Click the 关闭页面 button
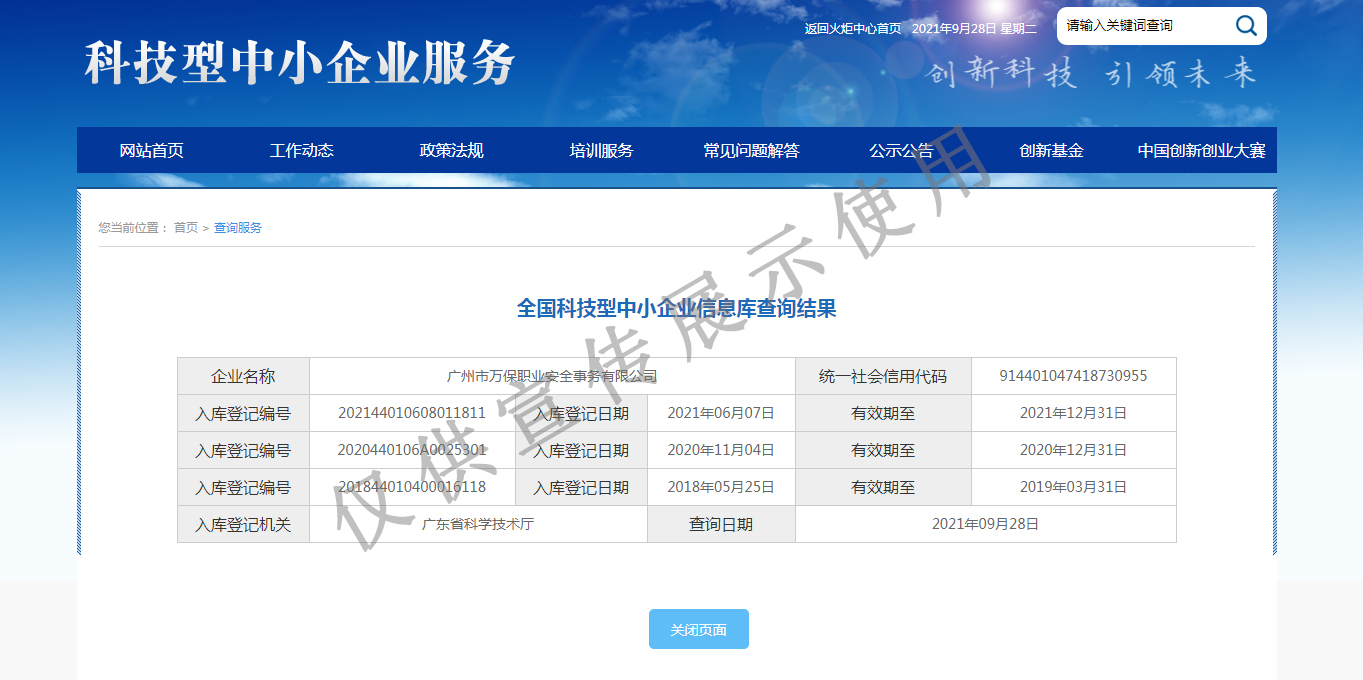1363x680 pixels. point(698,629)
